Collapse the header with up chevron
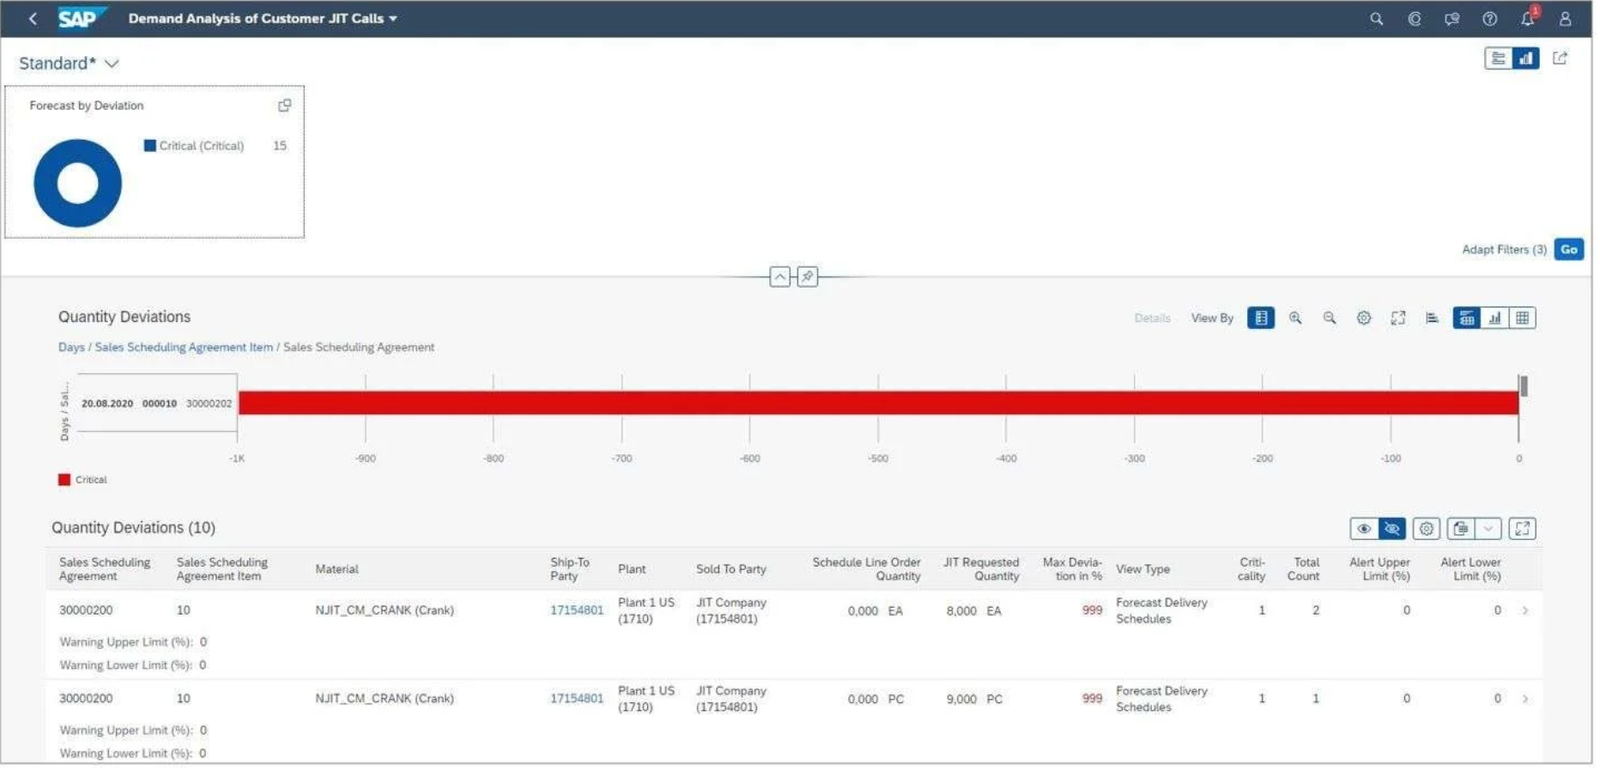 pyautogui.click(x=780, y=276)
